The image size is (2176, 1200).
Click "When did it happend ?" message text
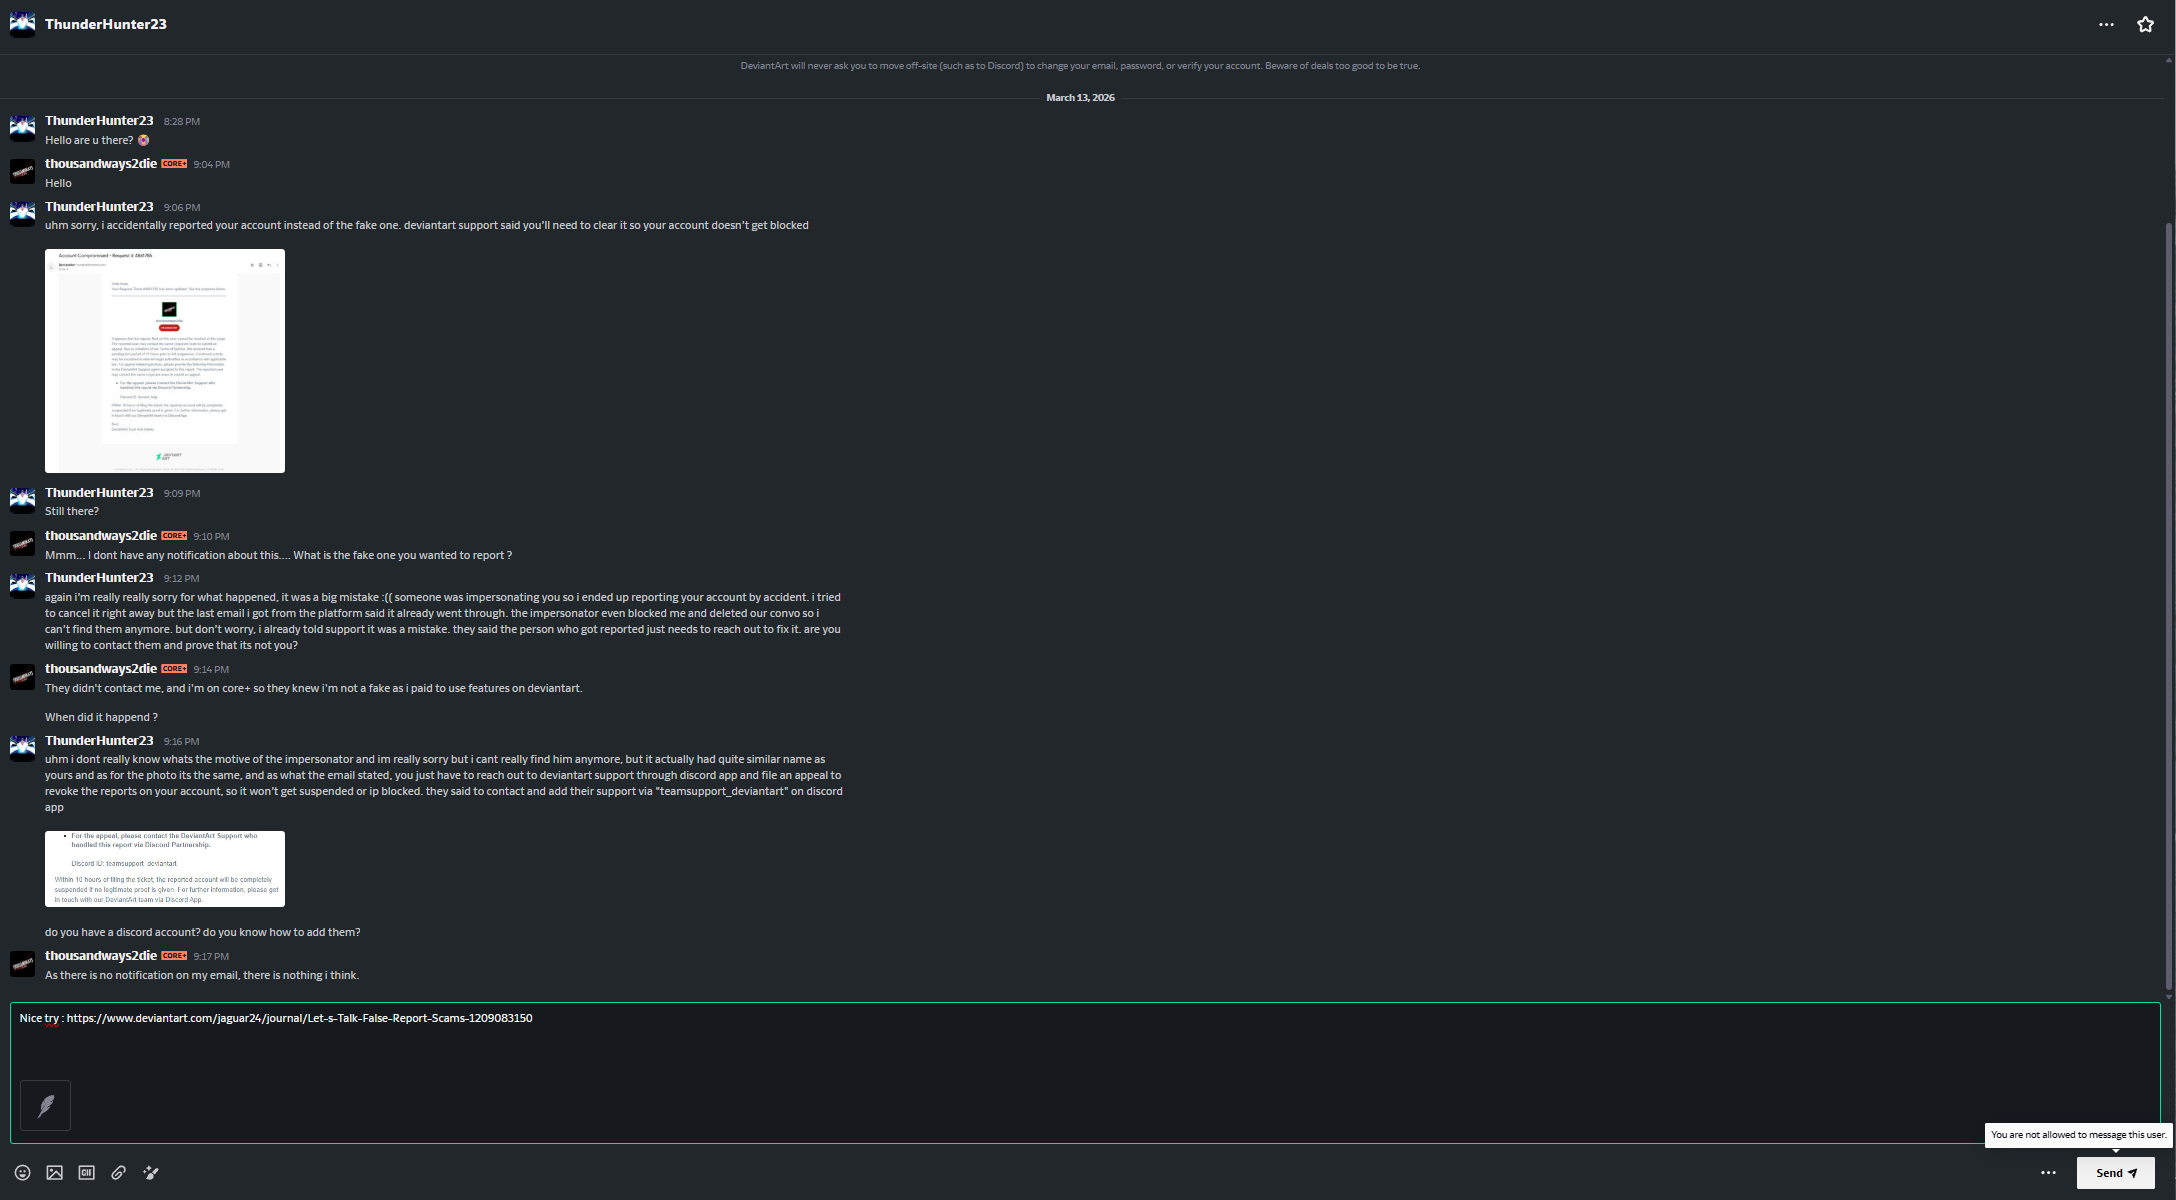tap(101, 717)
